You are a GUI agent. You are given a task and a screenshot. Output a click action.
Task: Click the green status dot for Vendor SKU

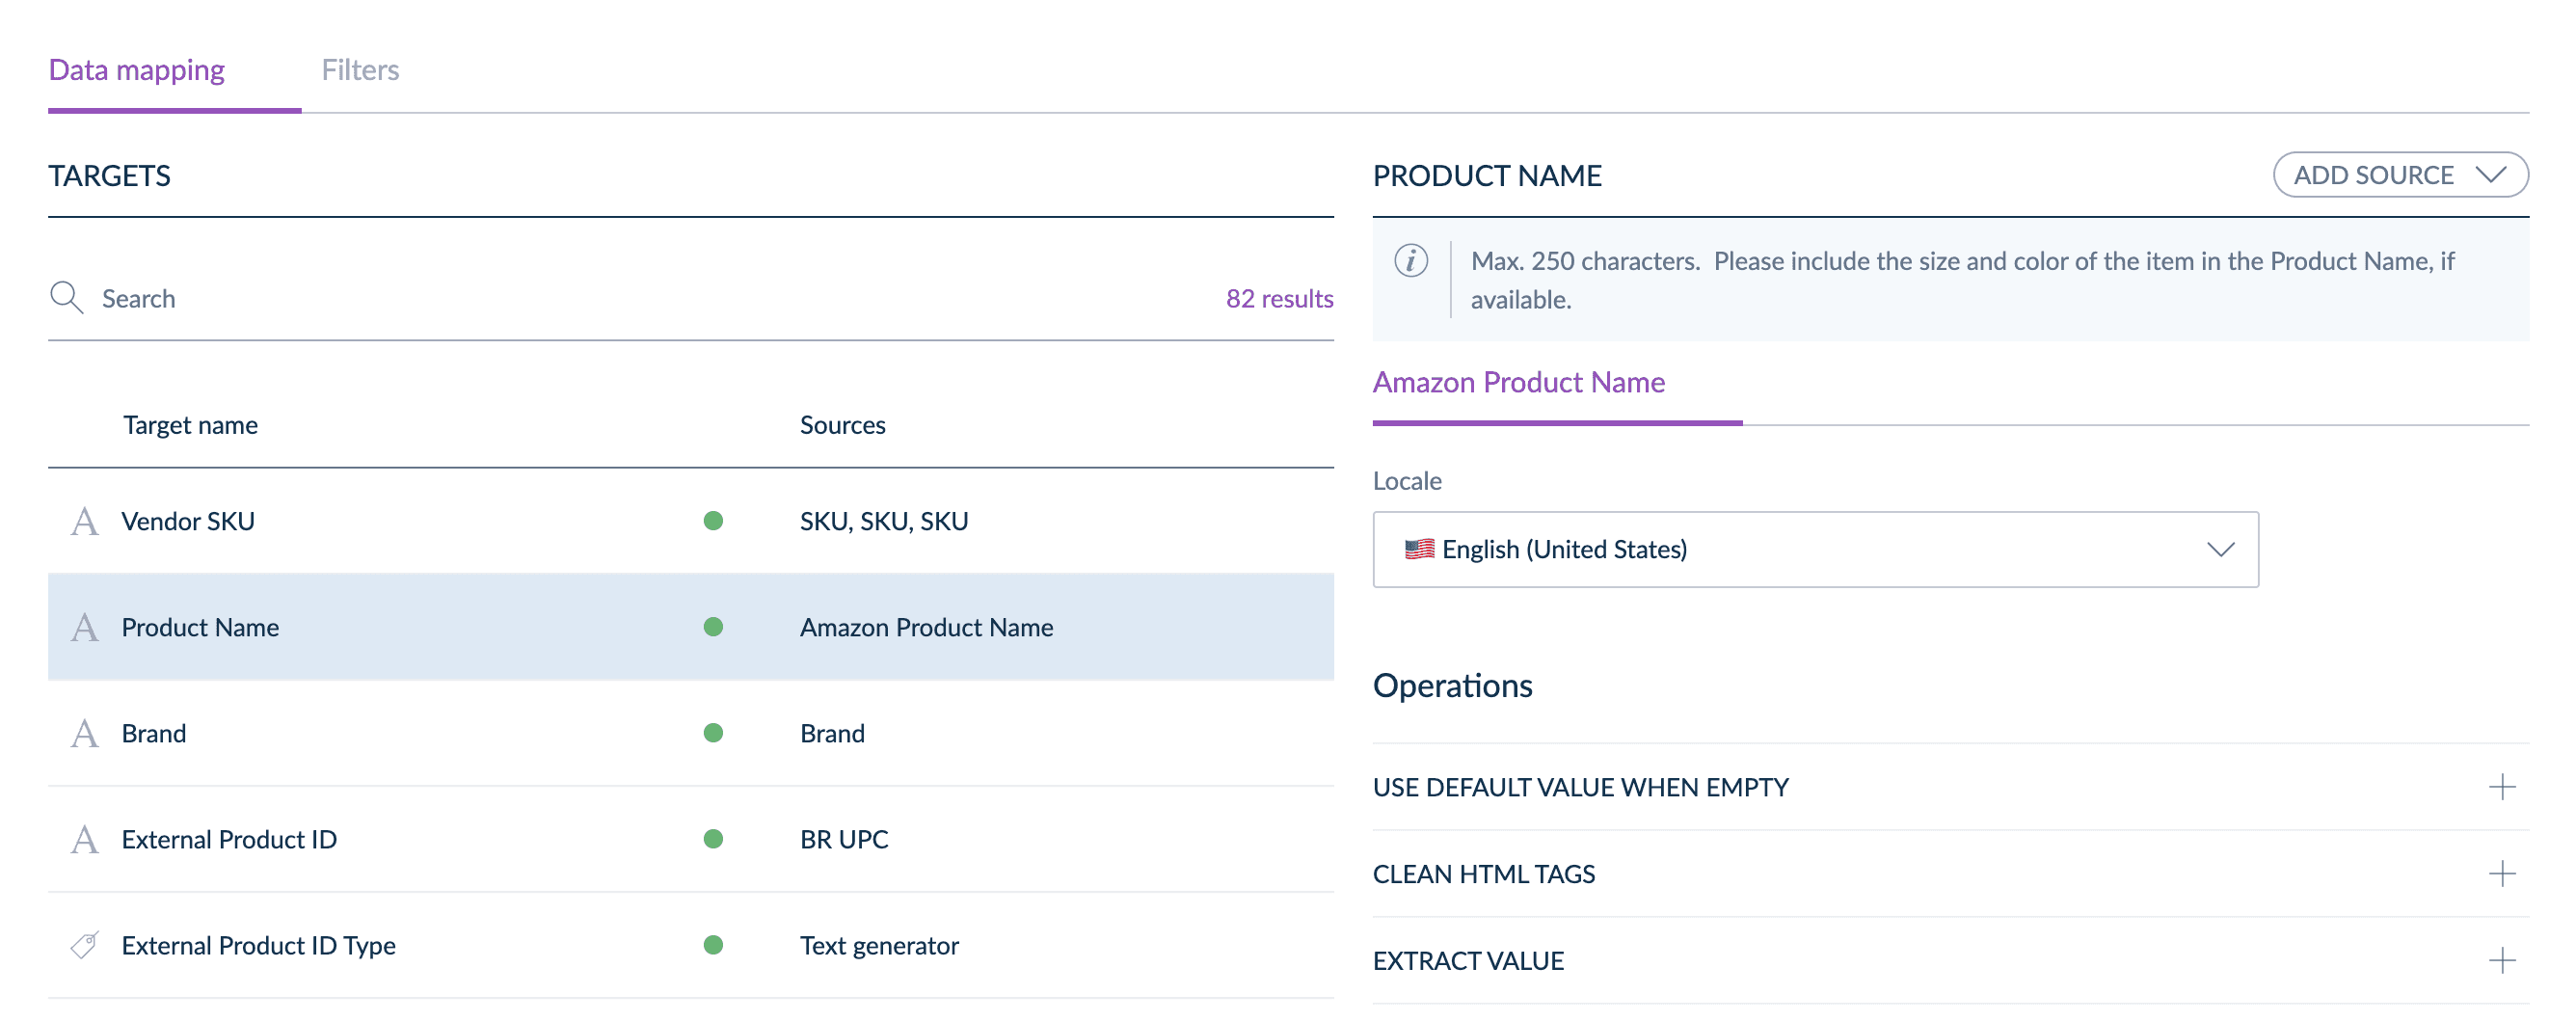pos(713,521)
